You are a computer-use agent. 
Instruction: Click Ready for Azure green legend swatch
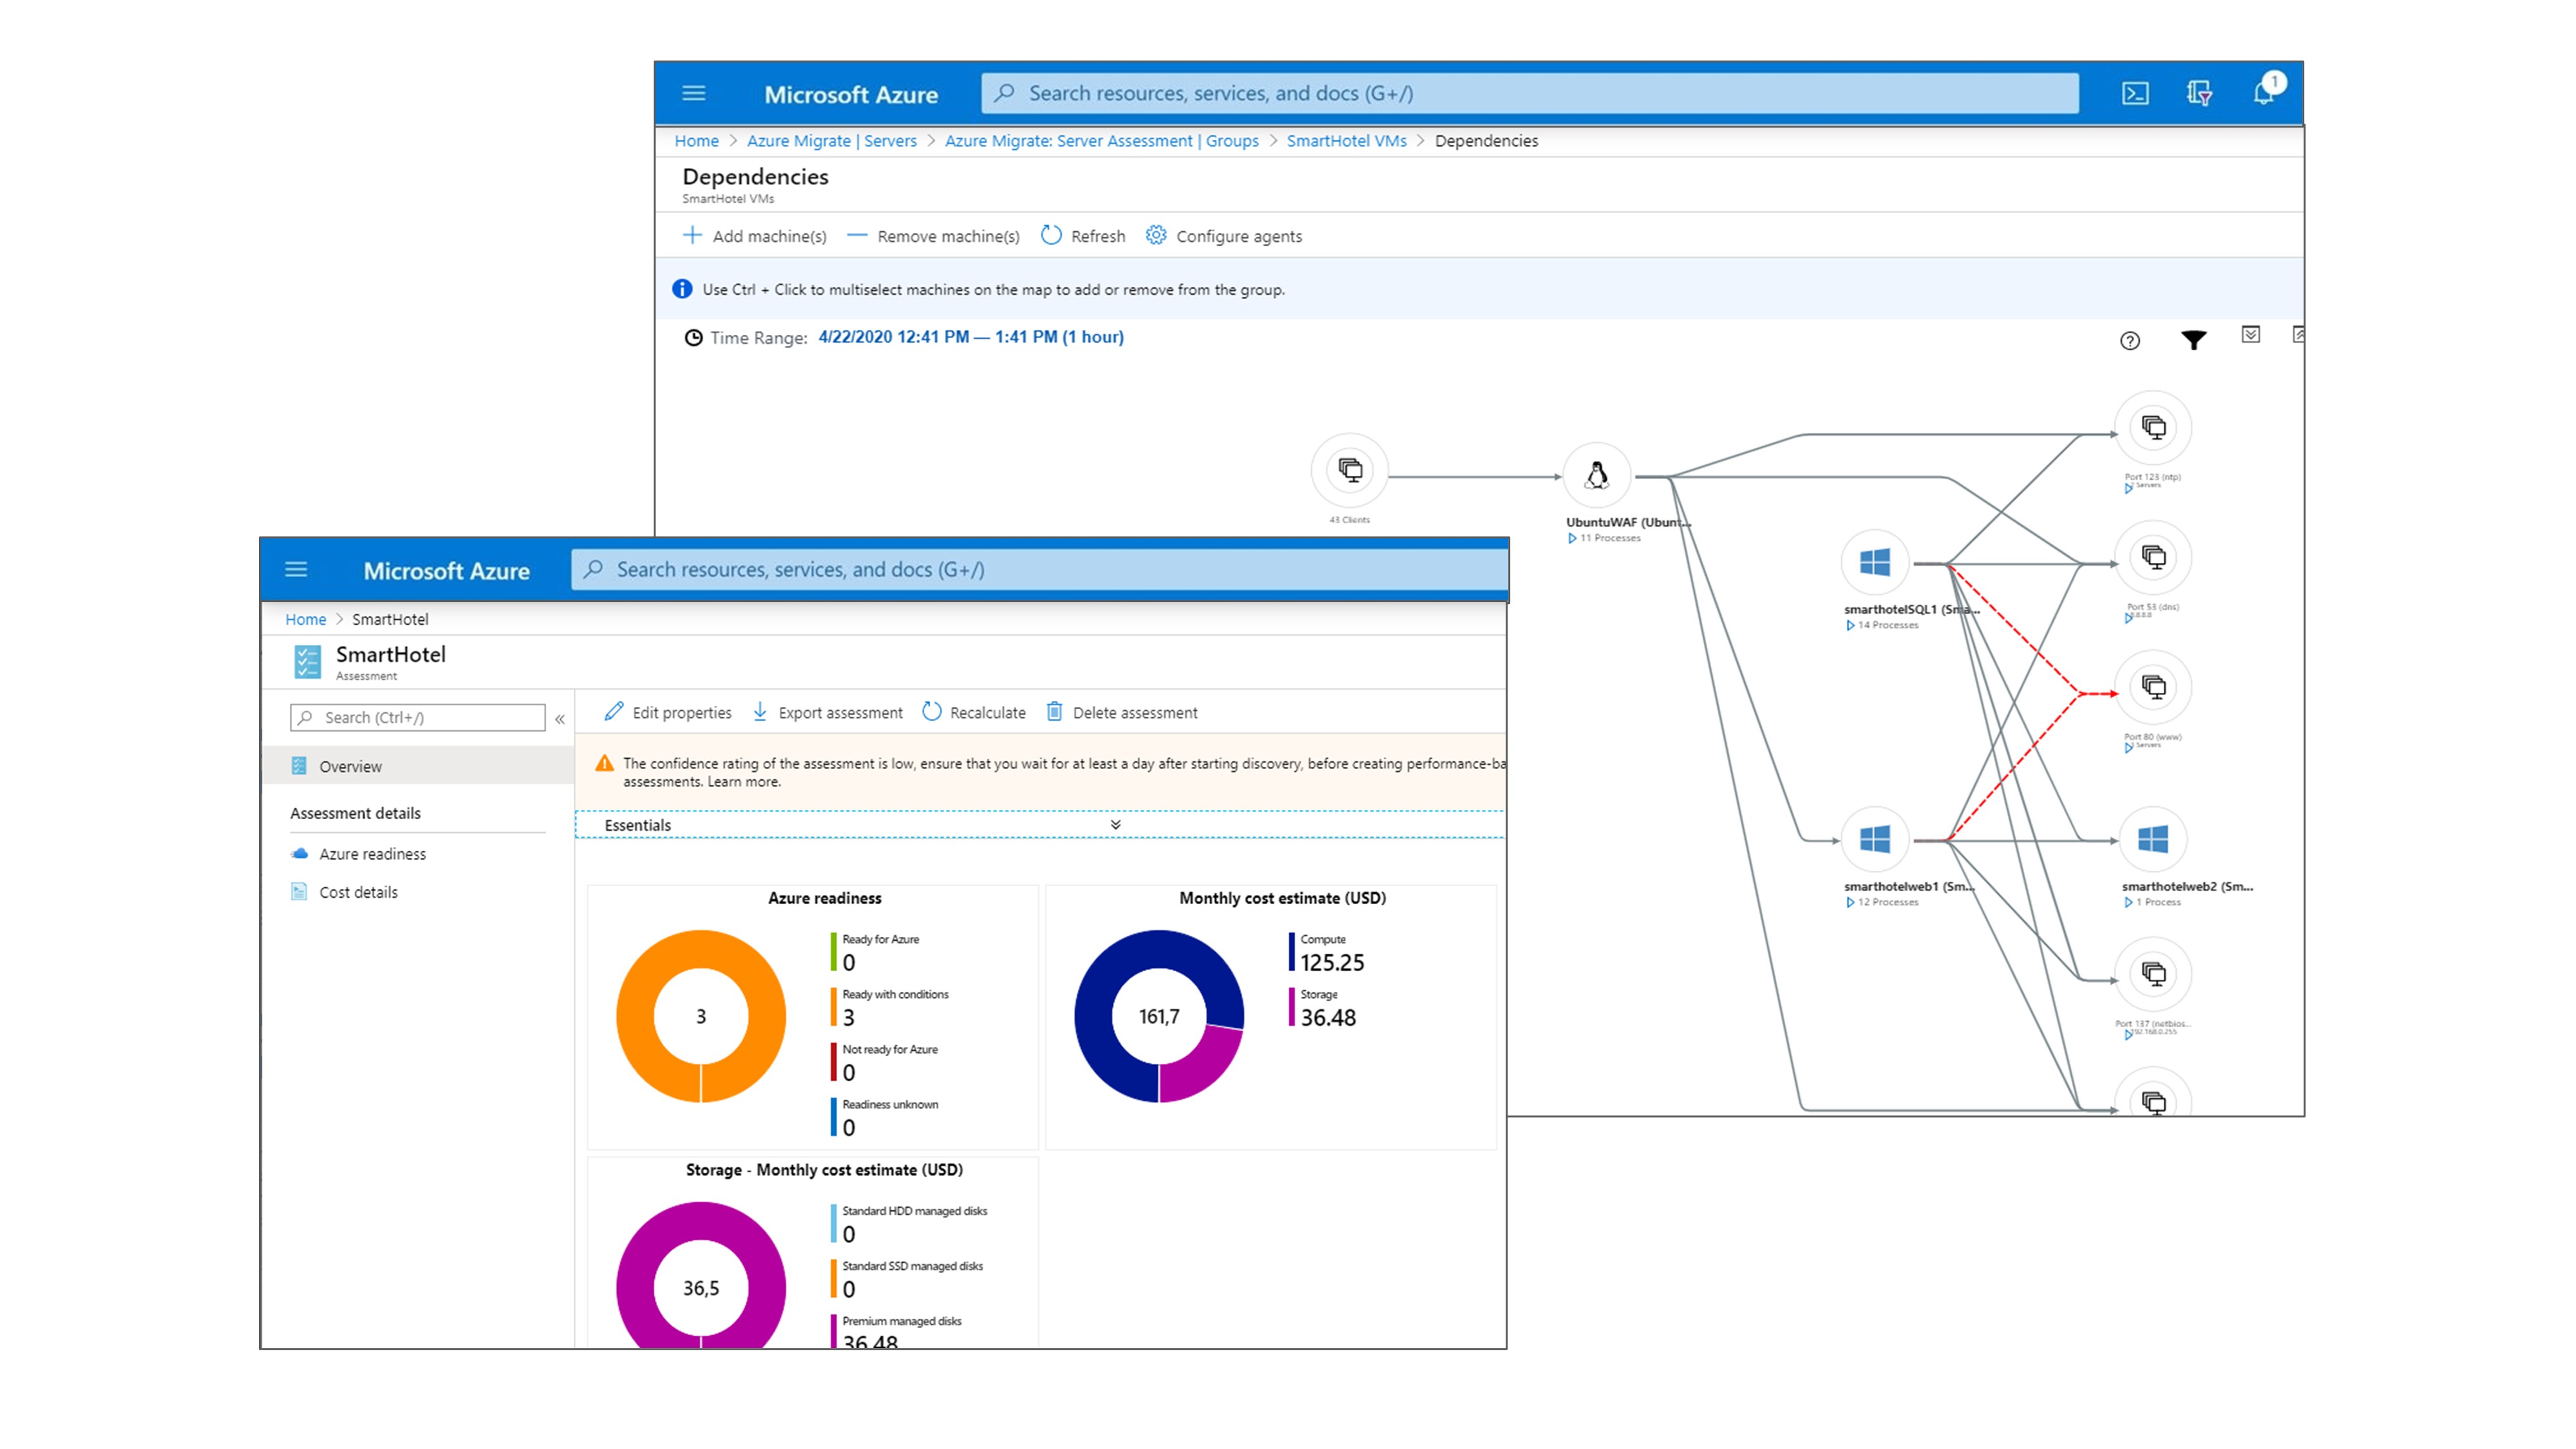pos(833,952)
